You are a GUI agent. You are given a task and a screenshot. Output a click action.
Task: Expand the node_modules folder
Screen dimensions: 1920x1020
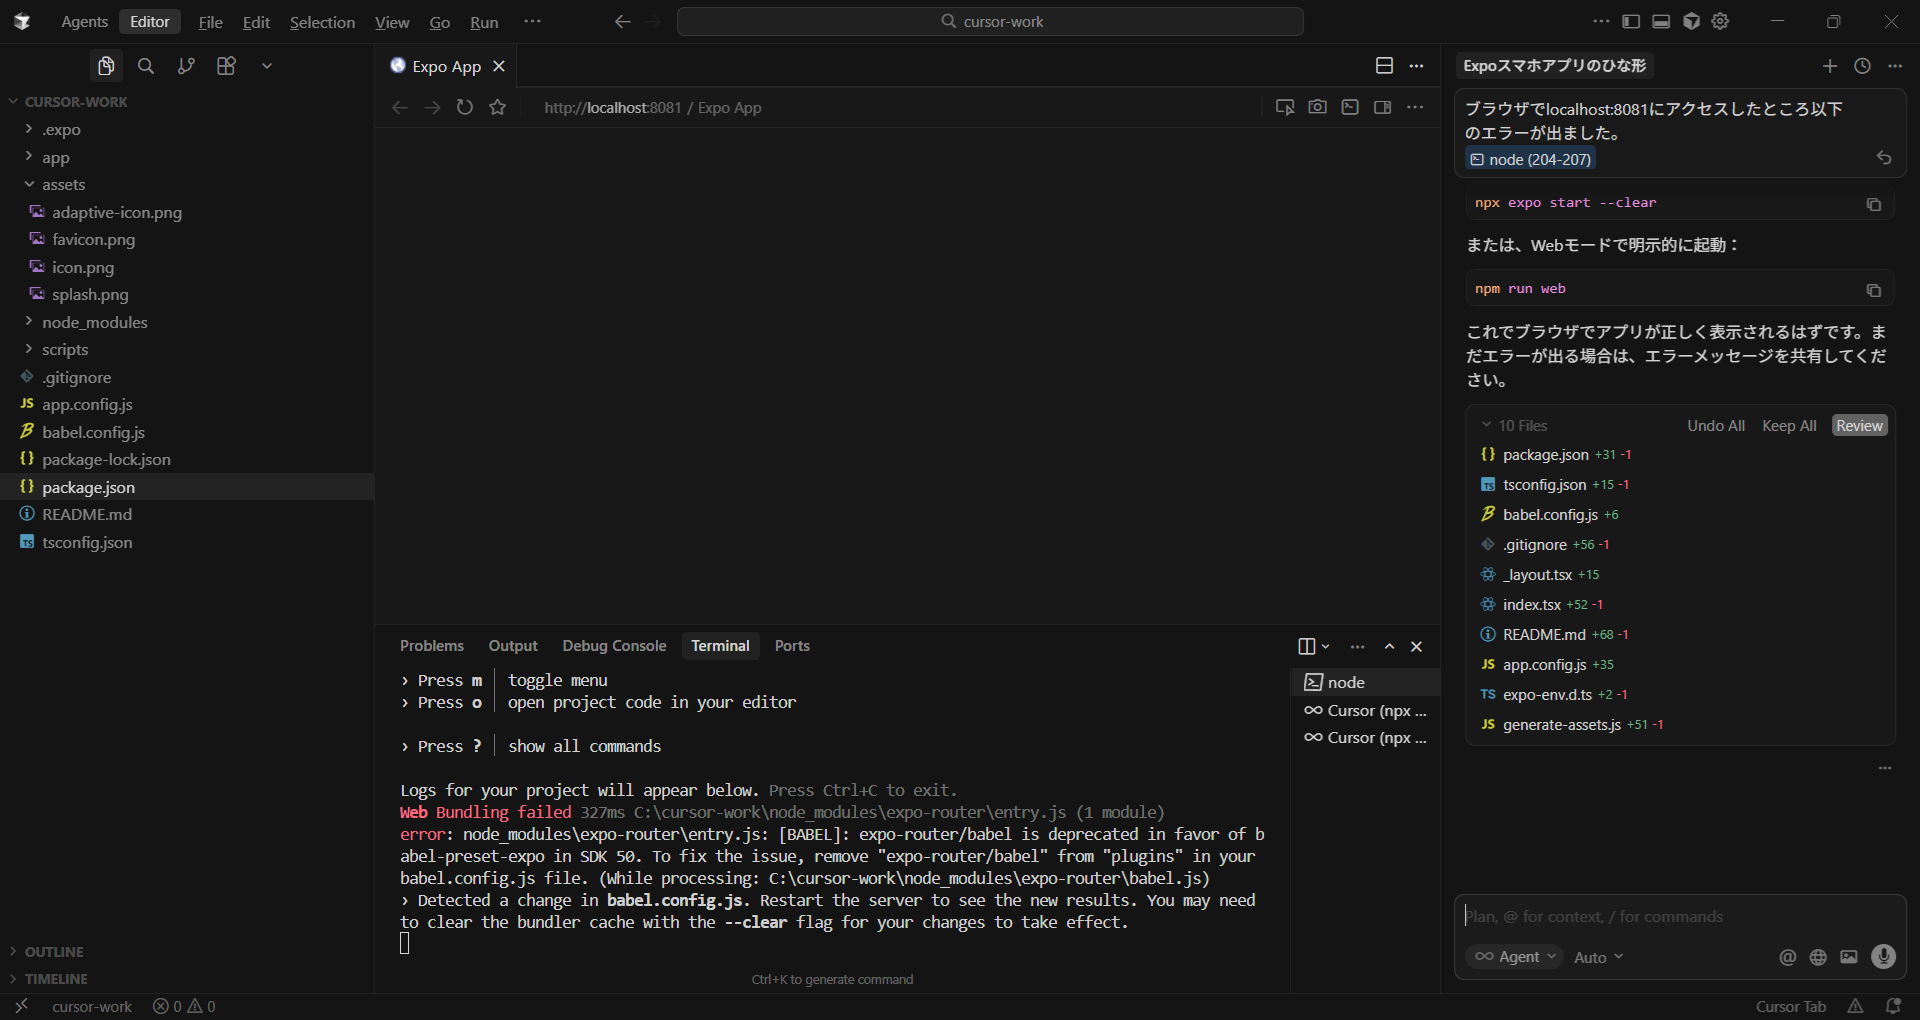(x=94, y=322)
